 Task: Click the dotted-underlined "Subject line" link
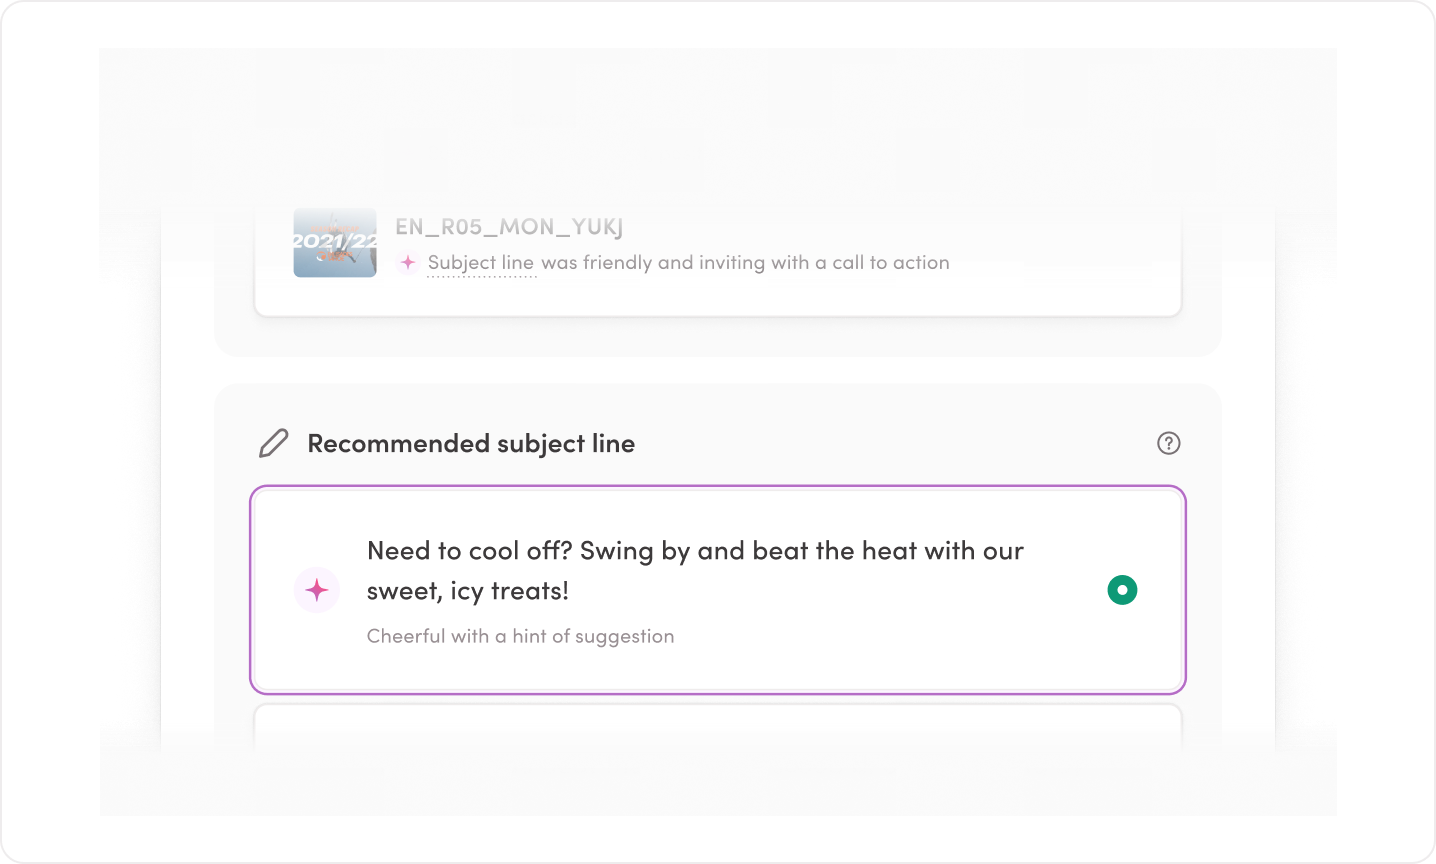[481, 263]
